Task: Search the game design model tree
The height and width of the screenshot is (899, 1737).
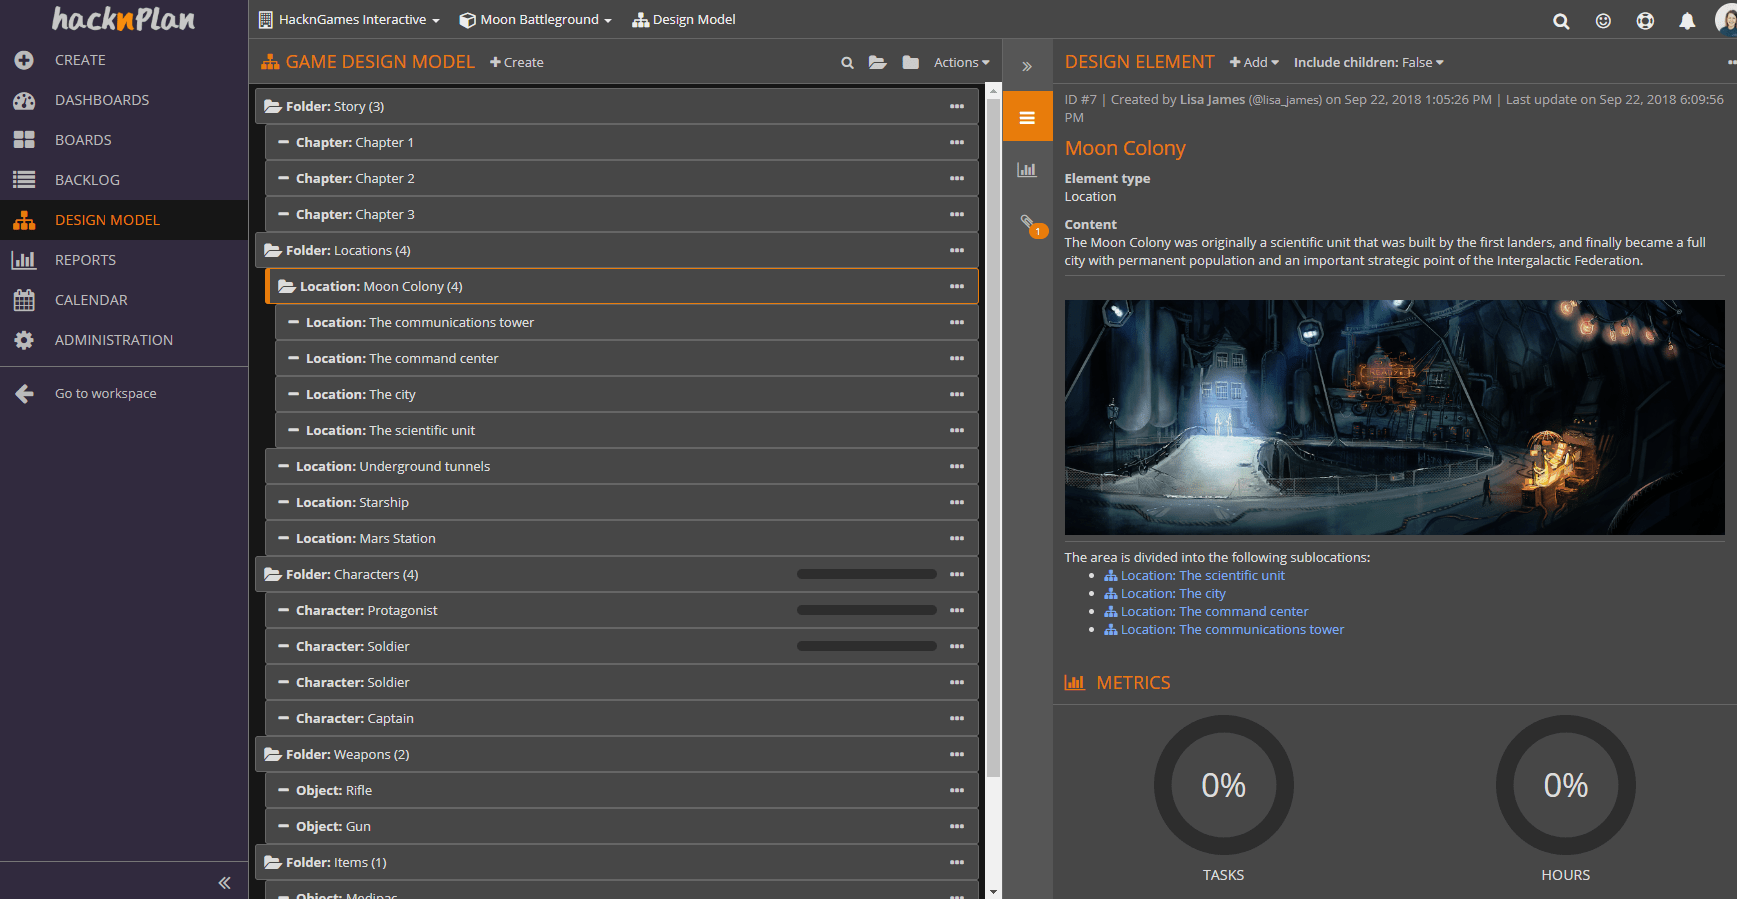Action: point(847,63)
